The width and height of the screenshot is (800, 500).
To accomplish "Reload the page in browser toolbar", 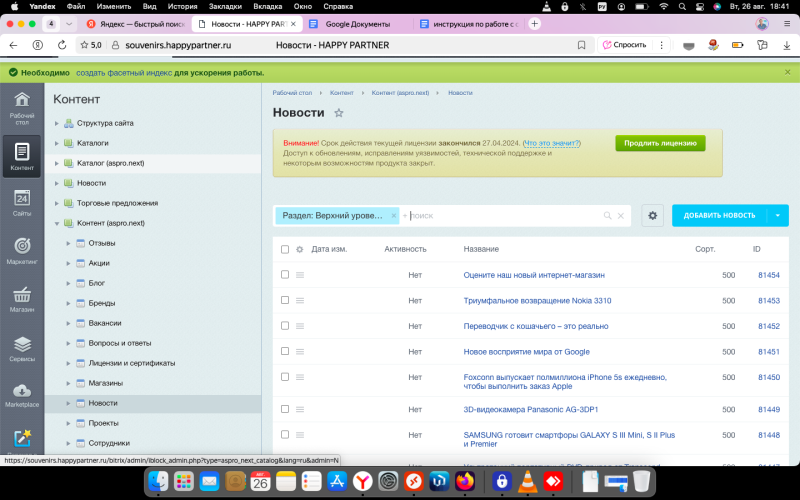I will [x=62, y=45].
